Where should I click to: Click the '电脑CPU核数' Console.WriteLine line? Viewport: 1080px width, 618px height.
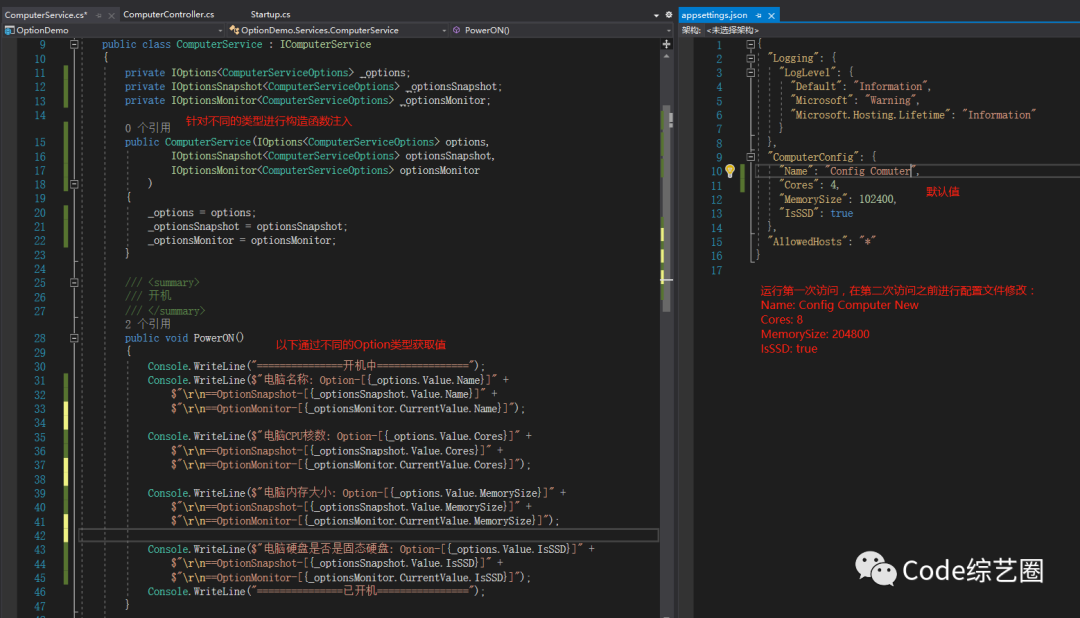[x=340, y=437]
